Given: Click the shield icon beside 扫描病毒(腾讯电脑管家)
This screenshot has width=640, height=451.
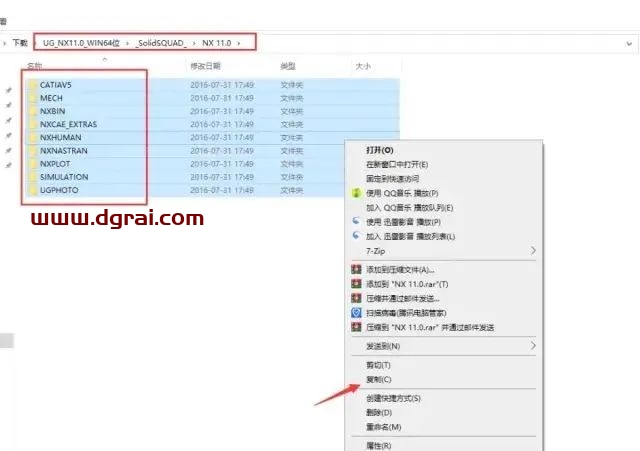Looking at the screenshot, I should tap(356, 313).
